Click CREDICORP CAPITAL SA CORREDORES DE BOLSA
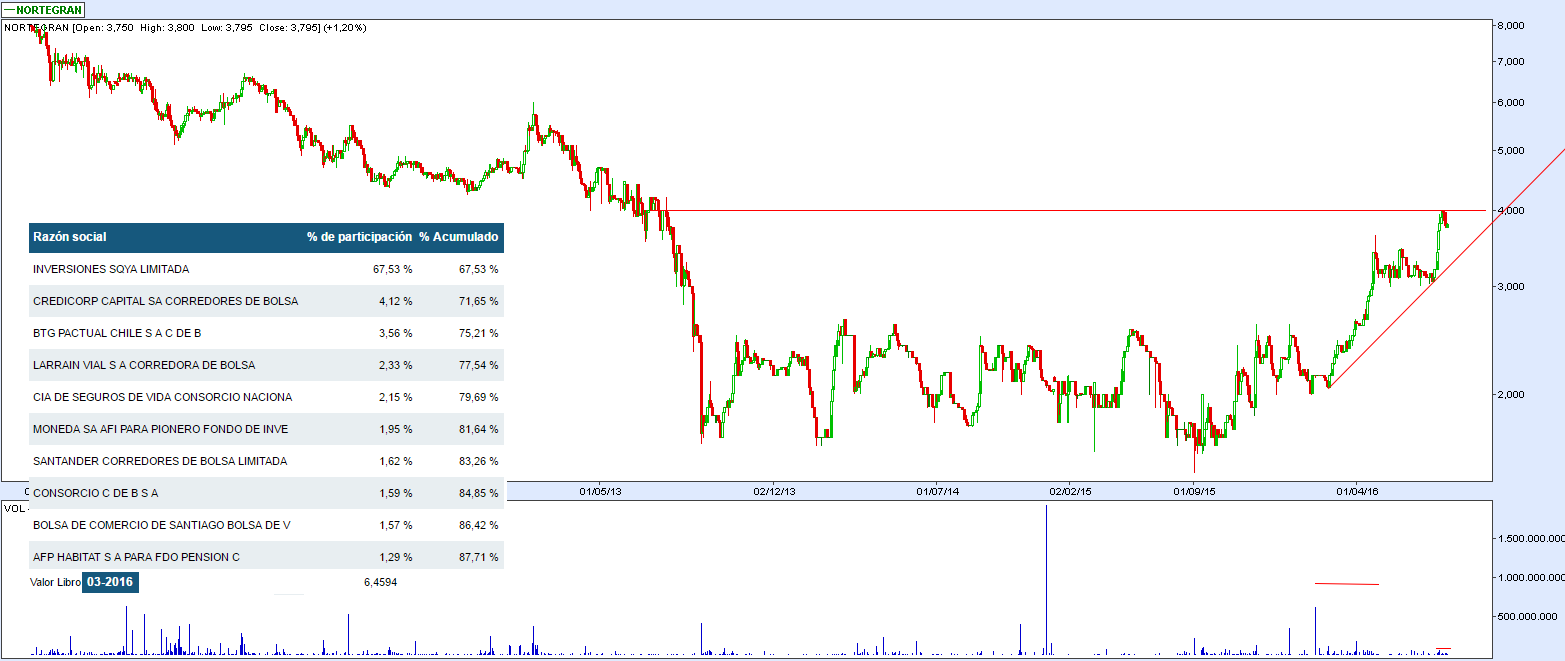 click(165, 301)
